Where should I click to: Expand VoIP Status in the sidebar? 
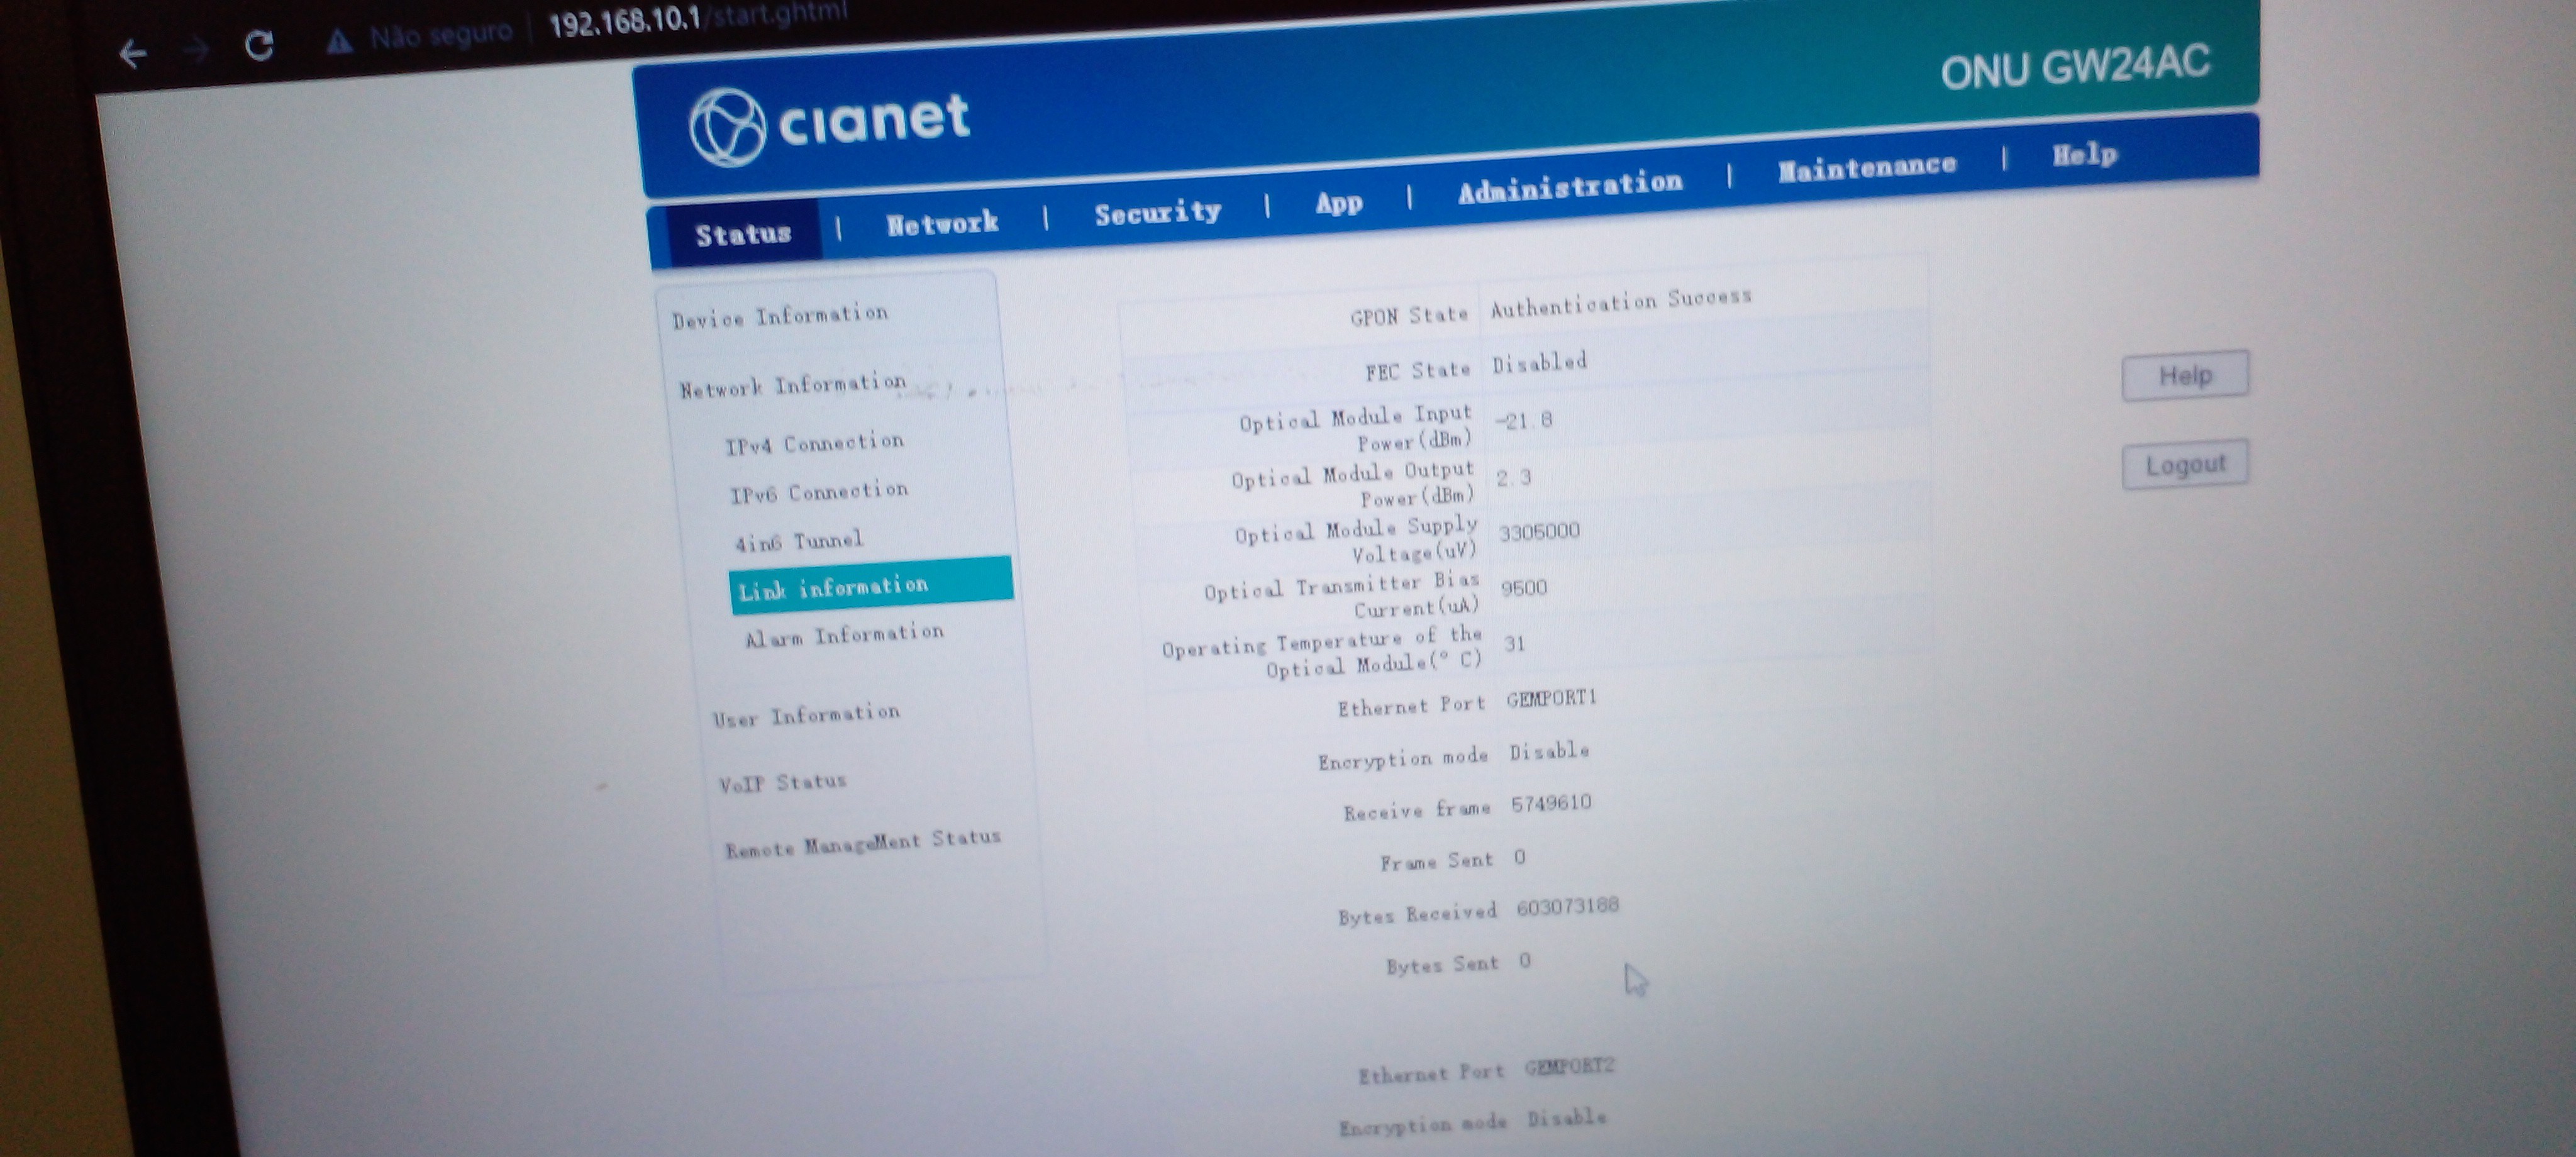(782, 782)
